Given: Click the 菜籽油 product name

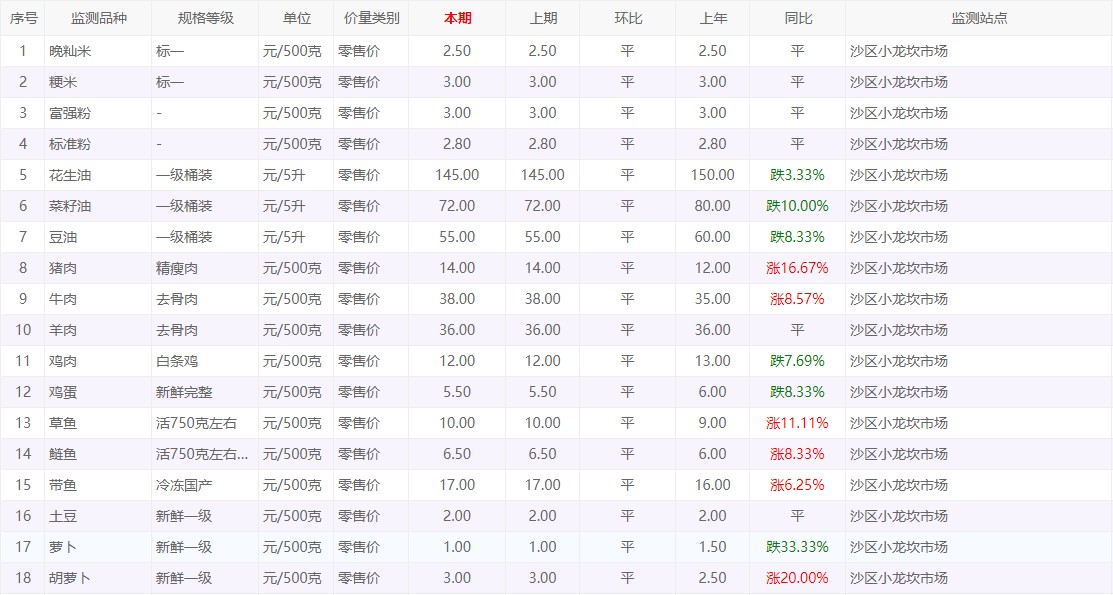Looking at the screenshot, I should [x=70, y=206].
